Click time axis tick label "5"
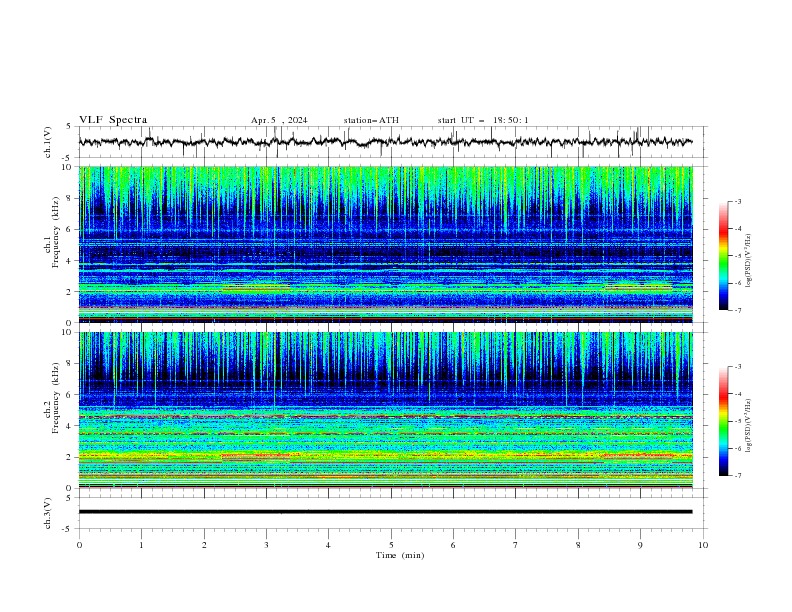The width and height of the screenshot is (792, 612). (x=391, y=545)
